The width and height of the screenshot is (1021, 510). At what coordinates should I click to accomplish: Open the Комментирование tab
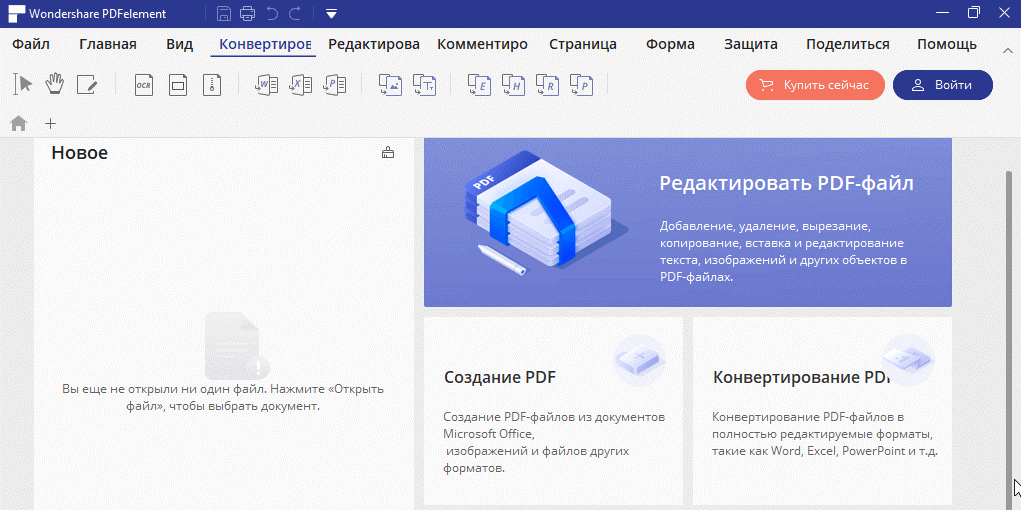(483, 44)
